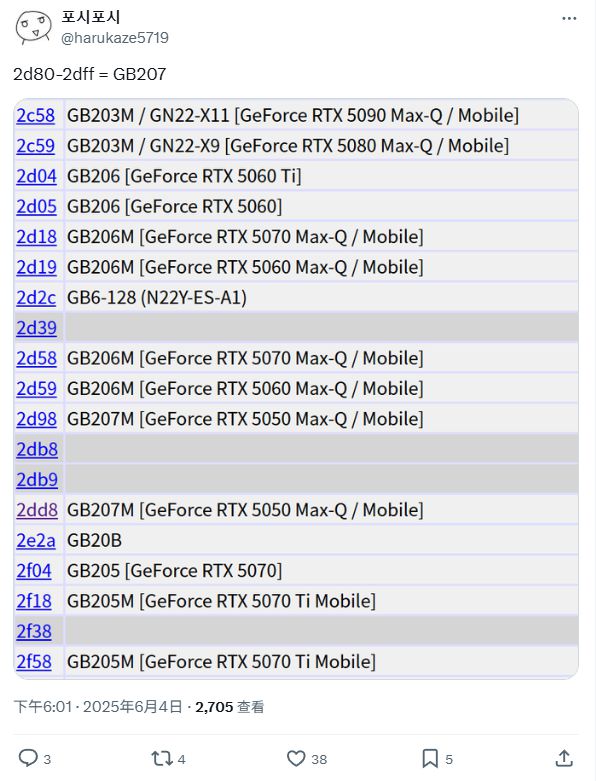Click the bookmark count 5

(x=449, y=760)
